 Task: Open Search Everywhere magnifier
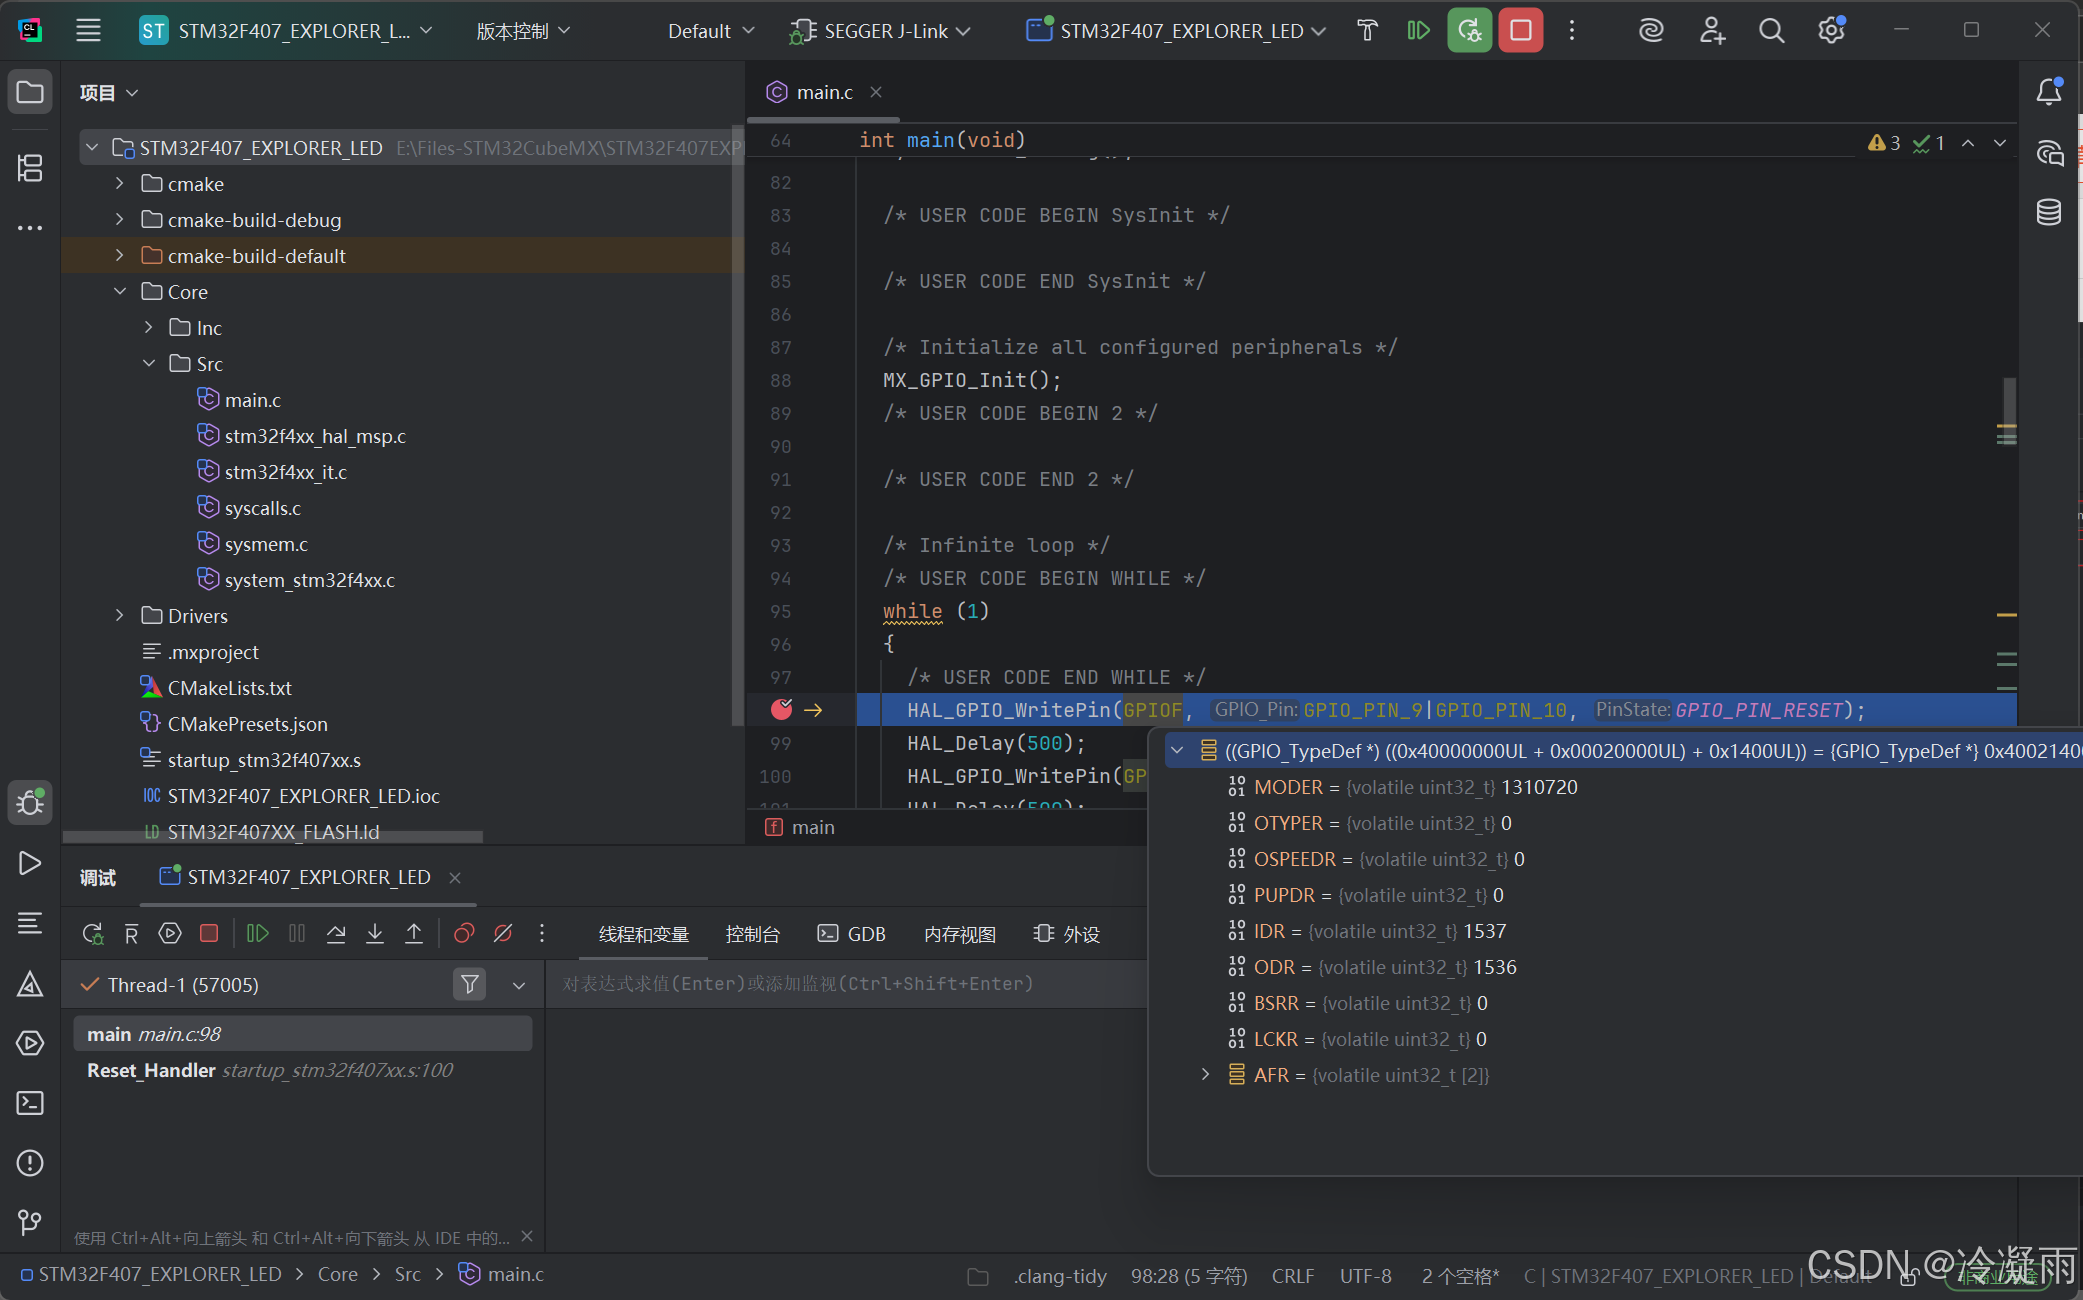pyautogui.click(x=1771, y=31)
